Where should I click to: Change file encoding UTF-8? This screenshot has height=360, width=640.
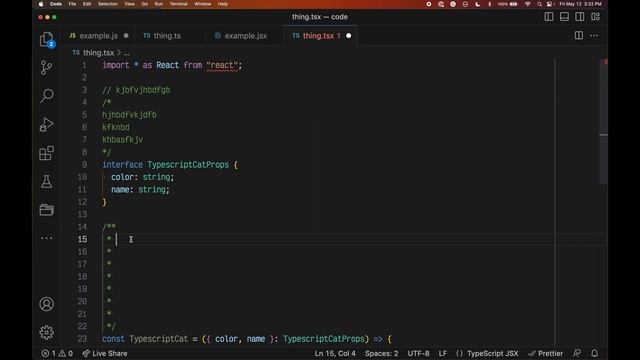click(418, 353)
